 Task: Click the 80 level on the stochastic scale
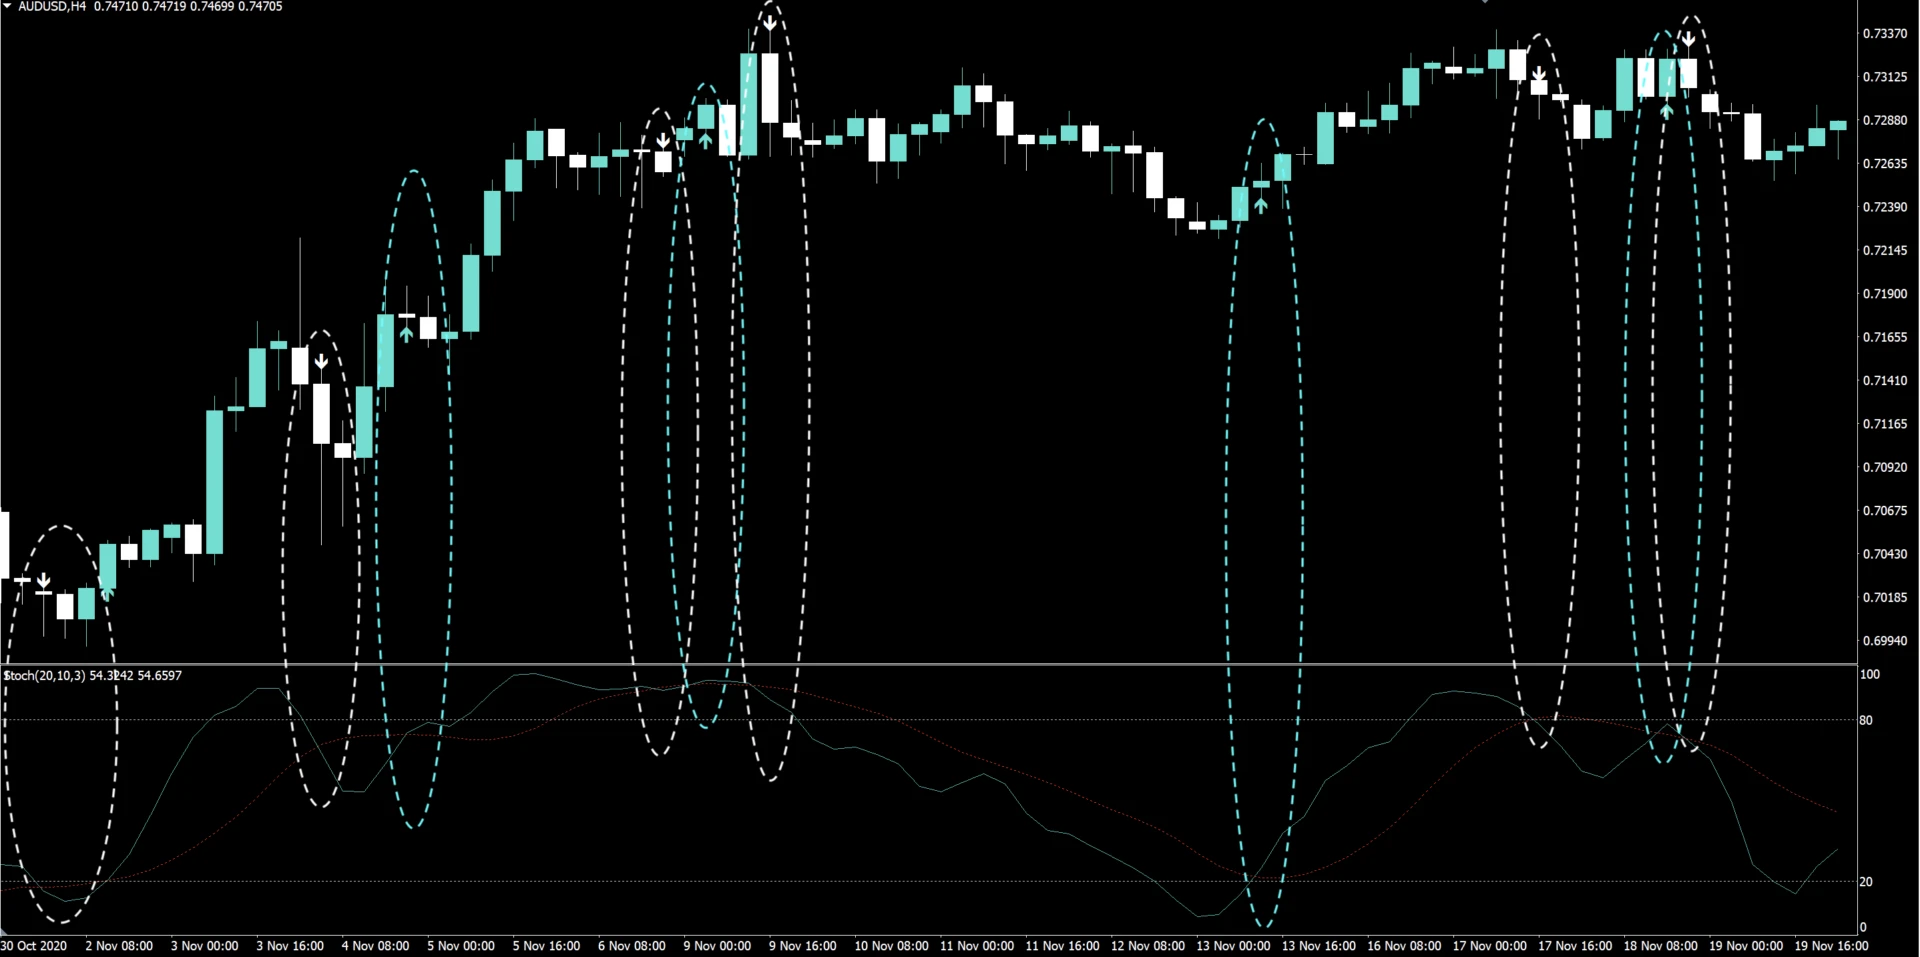pos(1866,720)
